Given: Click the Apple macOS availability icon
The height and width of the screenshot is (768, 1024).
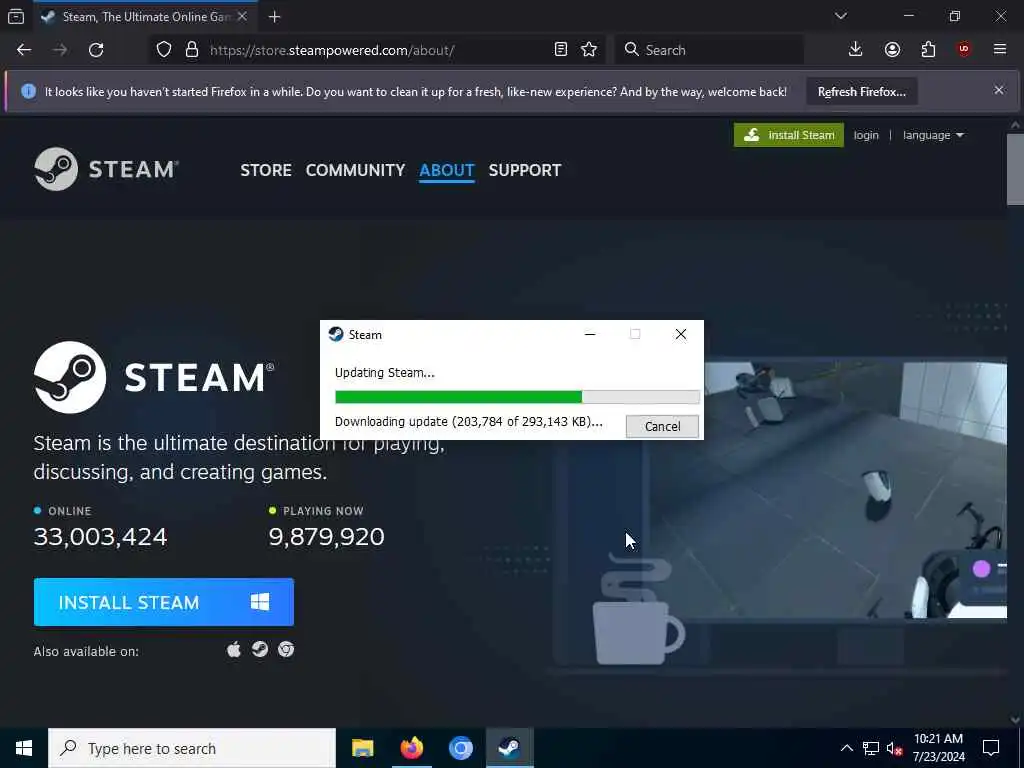Looking at the screenshot, I should coord(234,650).
